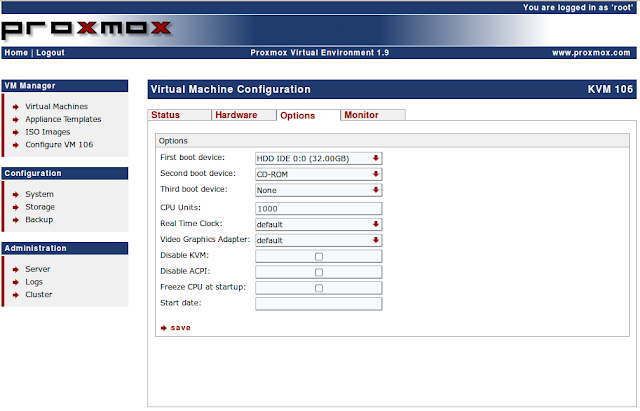The image size is (640, 411).
Task: Open the www.proxmox.com link
Action: point(591,53)
